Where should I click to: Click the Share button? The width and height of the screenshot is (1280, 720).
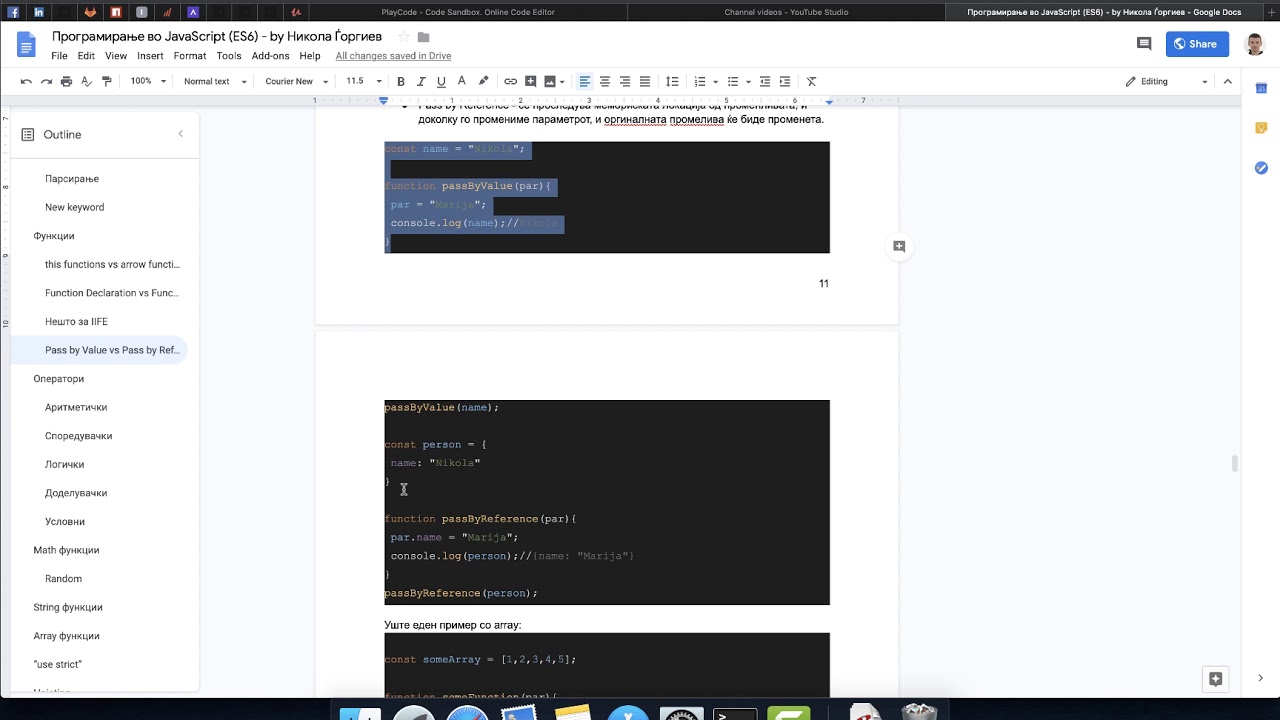[x=1196, y=44]
